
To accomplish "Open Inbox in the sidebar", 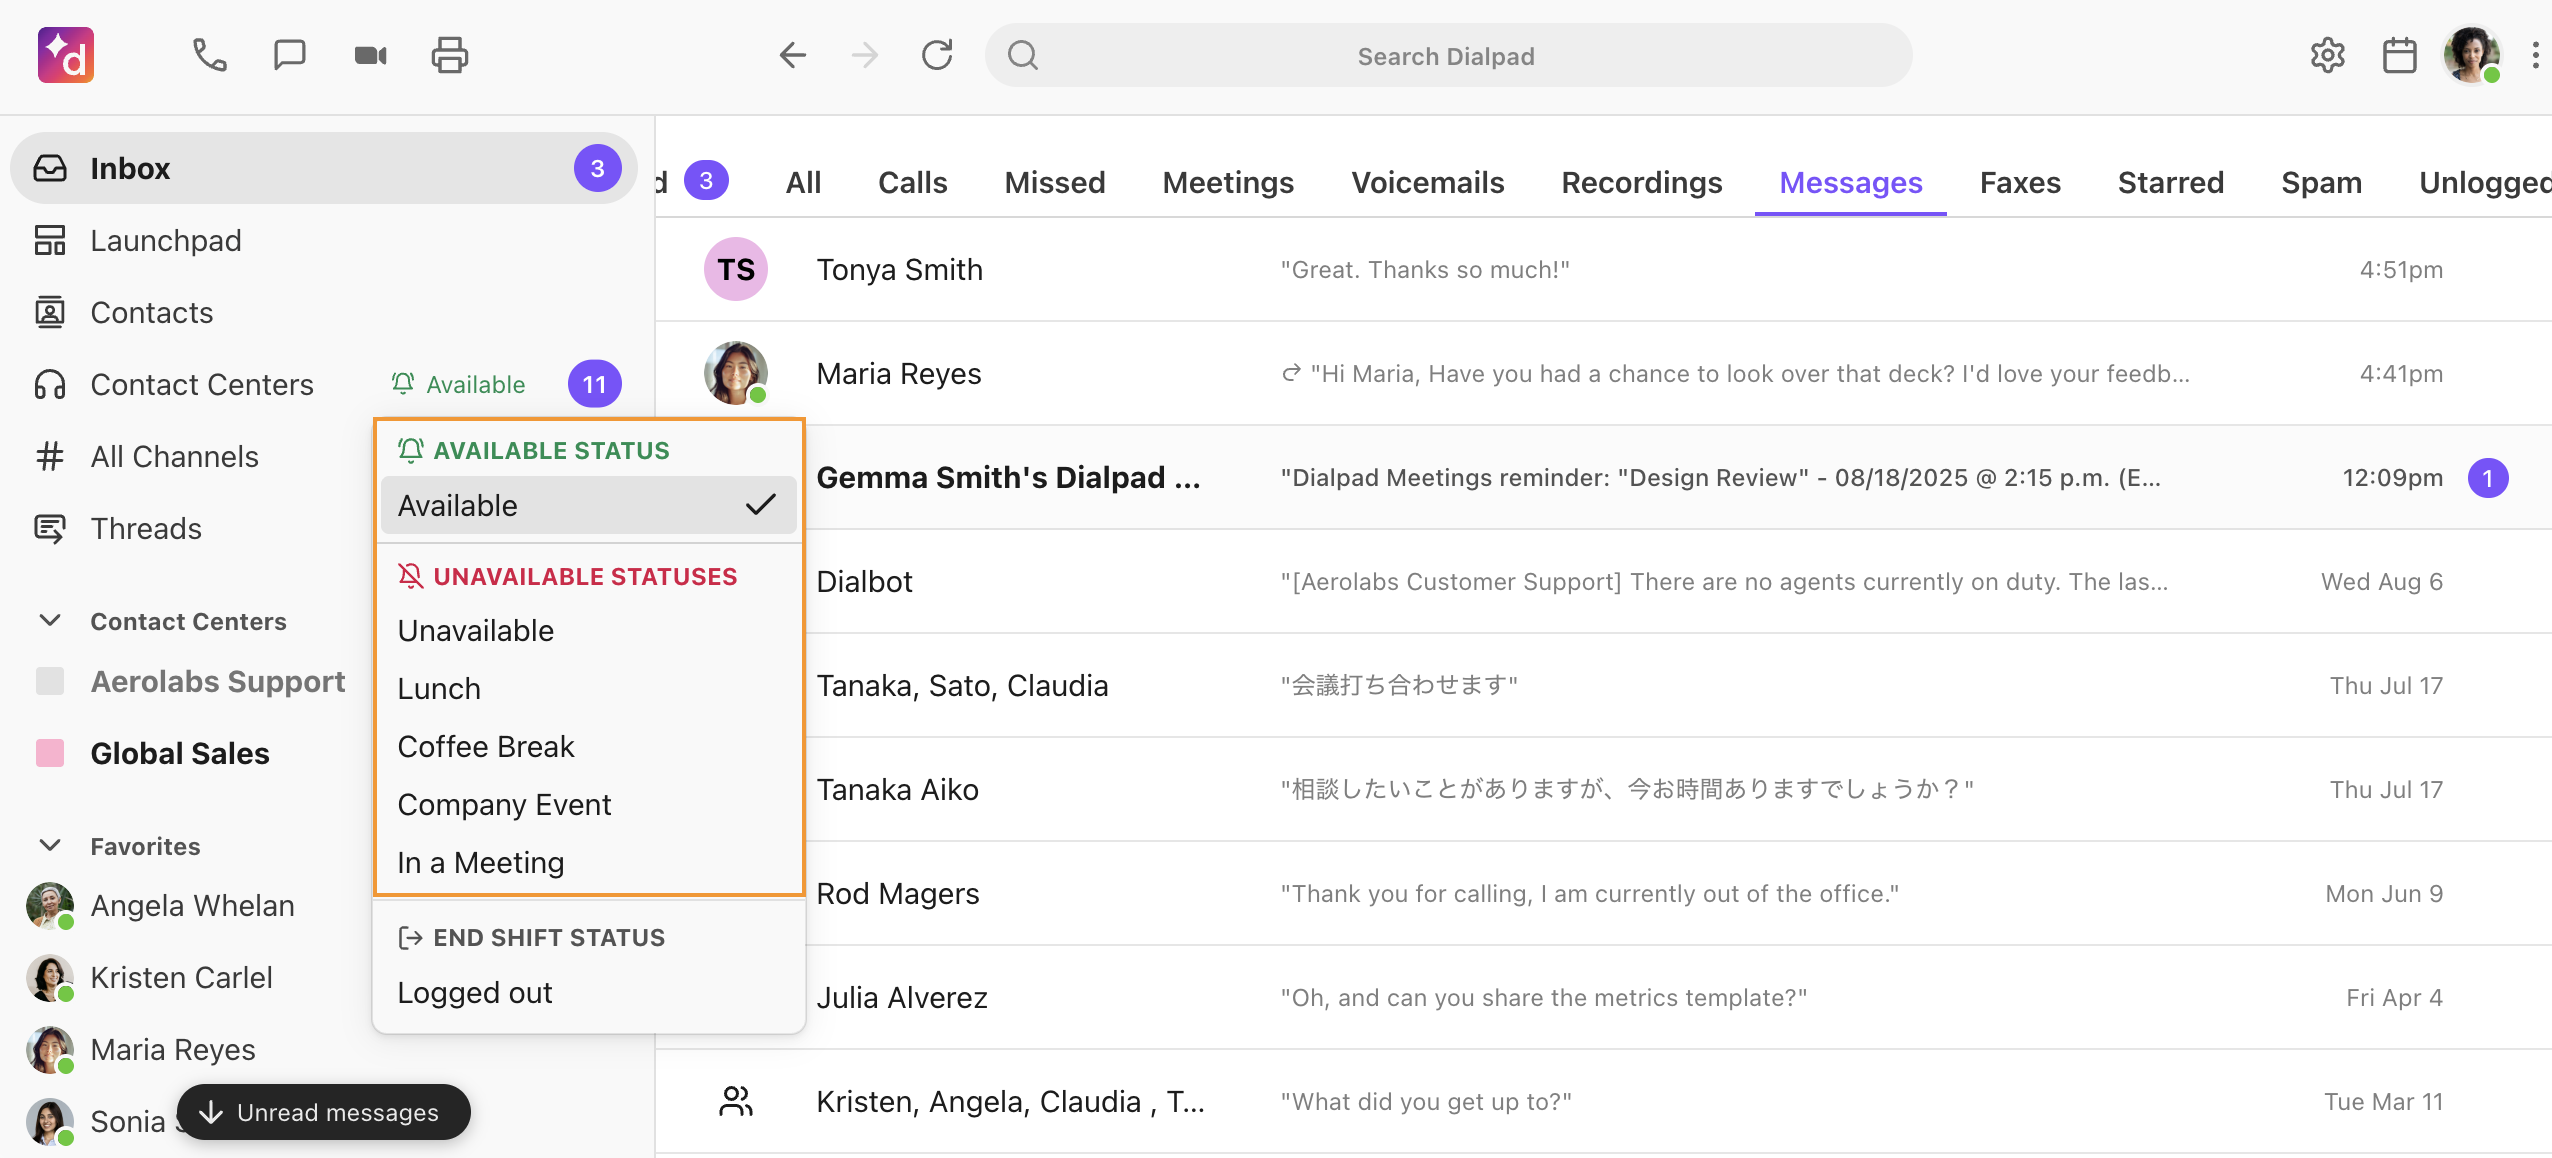I will click(324, 168).
